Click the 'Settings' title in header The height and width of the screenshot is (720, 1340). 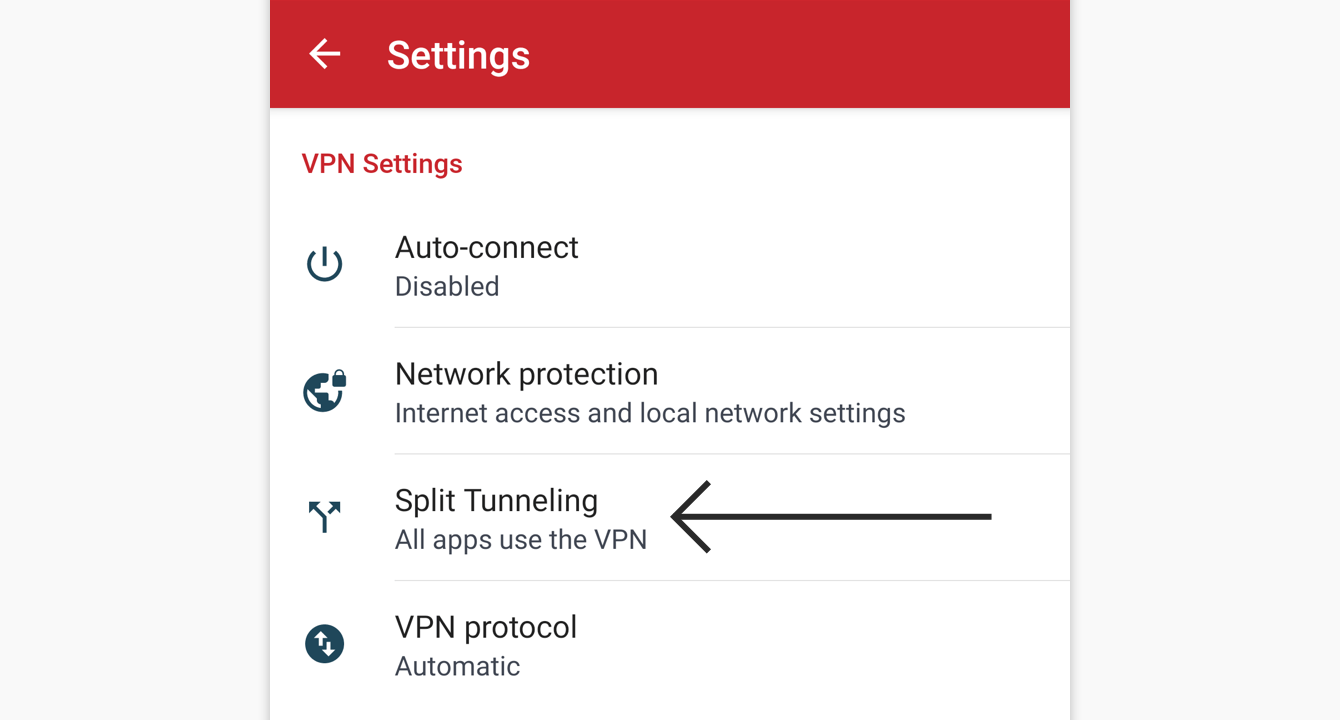pos(458,55)
